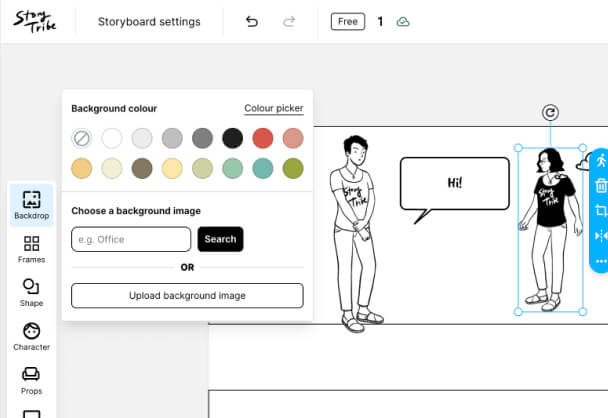Open the Shape panel

(x=31, y=293)
